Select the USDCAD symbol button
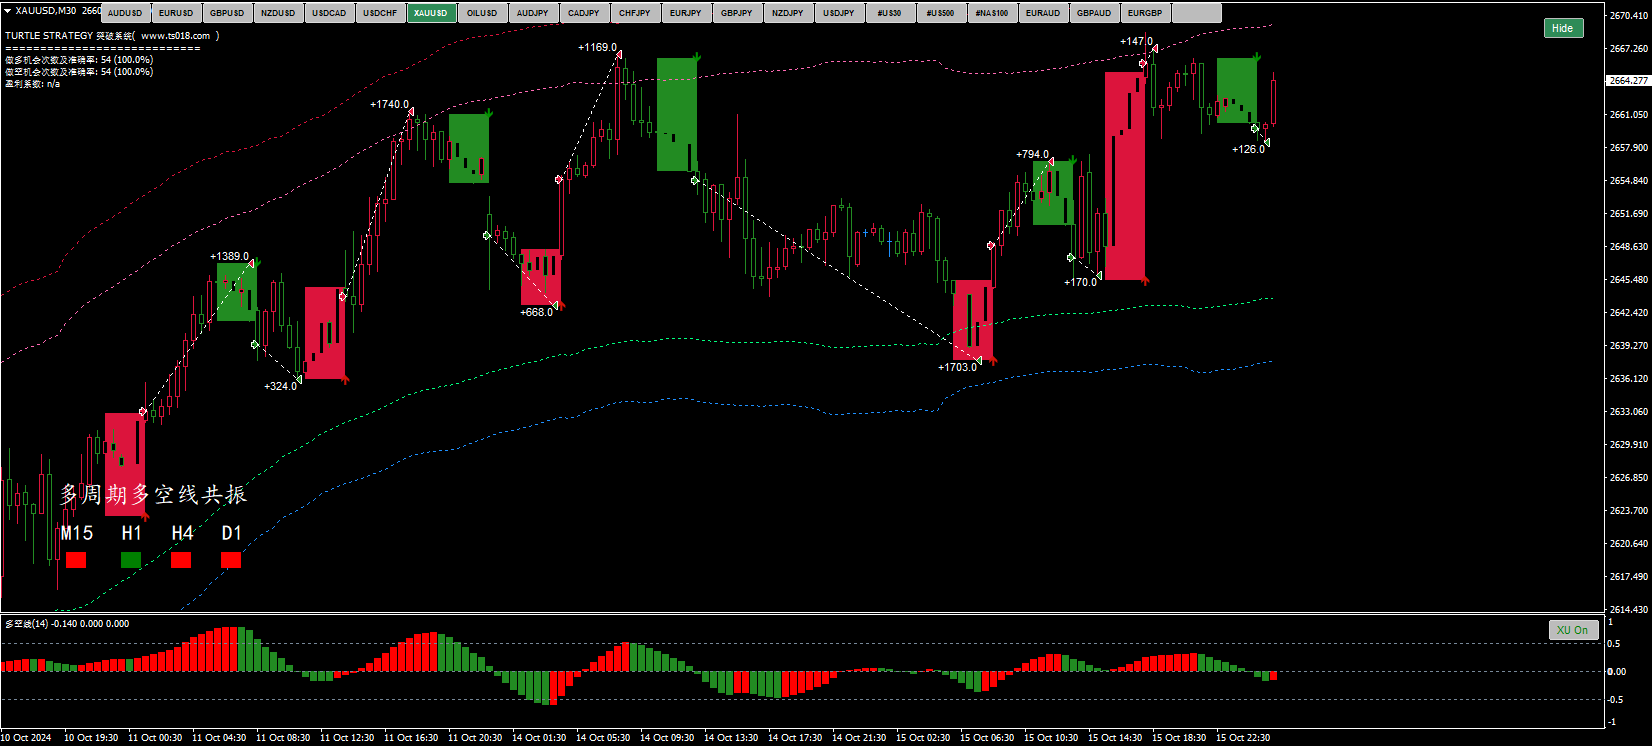This screenshot has height=746, width=1652. [329, 13]
